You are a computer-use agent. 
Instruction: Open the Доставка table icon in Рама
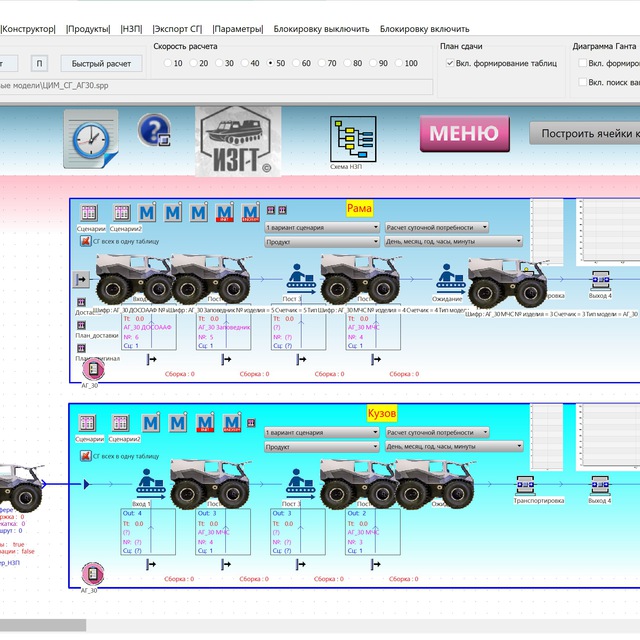pyautogui.click(x=81, y=302)
